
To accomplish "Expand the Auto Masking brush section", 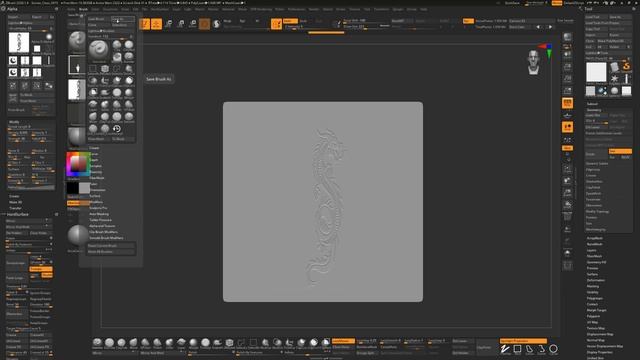I will point(99,214).
